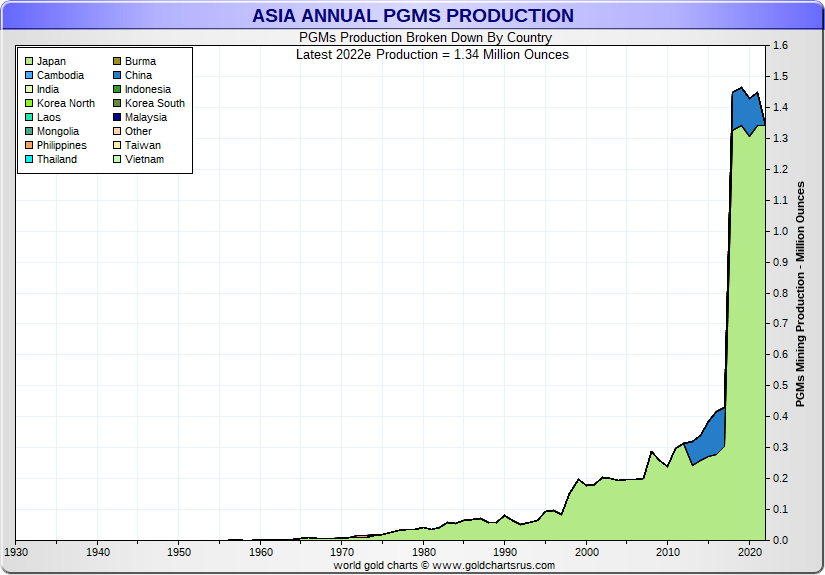The image size is (825, 575).
Task: Click the 0.5 tick on the vertical axis
Action: [781, 386]
